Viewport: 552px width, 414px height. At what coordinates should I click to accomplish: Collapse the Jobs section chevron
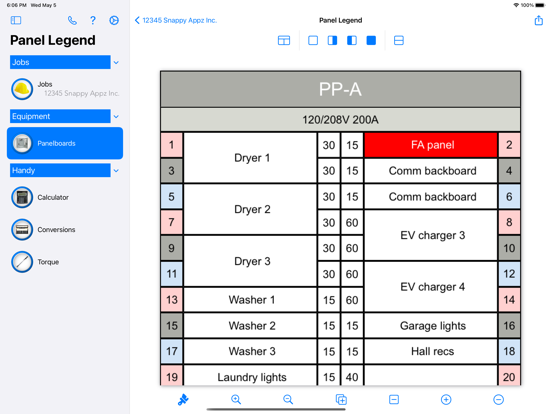(x=116, y=62)
